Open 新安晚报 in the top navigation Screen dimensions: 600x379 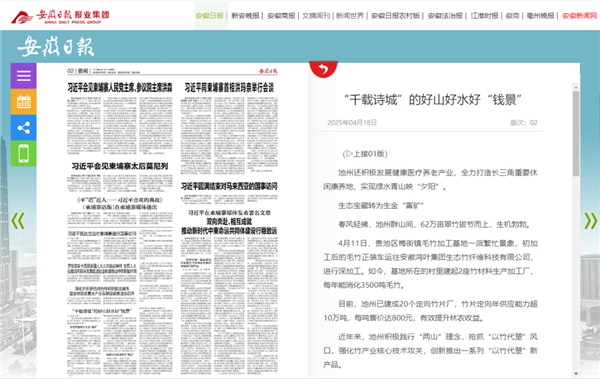pyautogui.click(x=245, y=16)
